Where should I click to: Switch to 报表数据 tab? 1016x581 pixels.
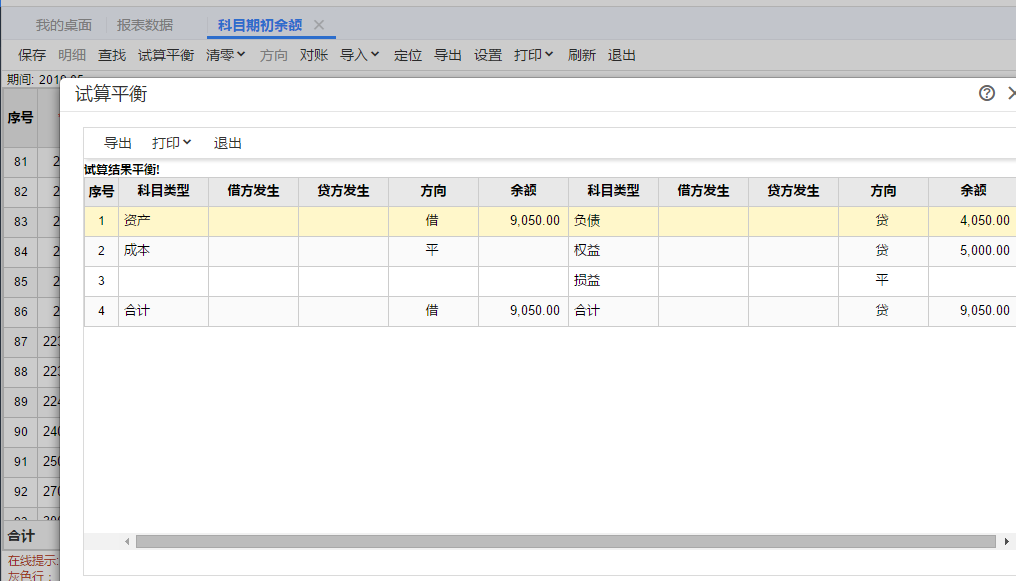145,25
